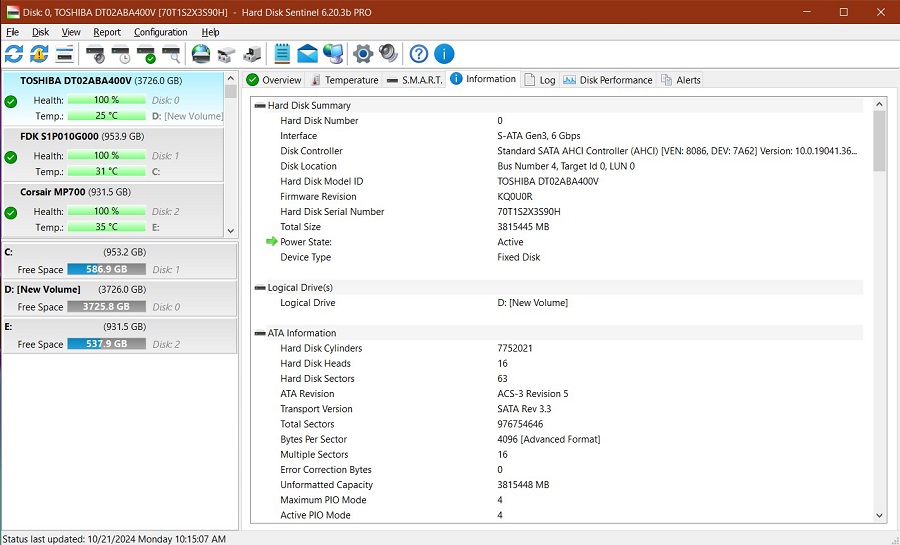Start the disk acoustic test (drive with speaker)

(95, 54)
